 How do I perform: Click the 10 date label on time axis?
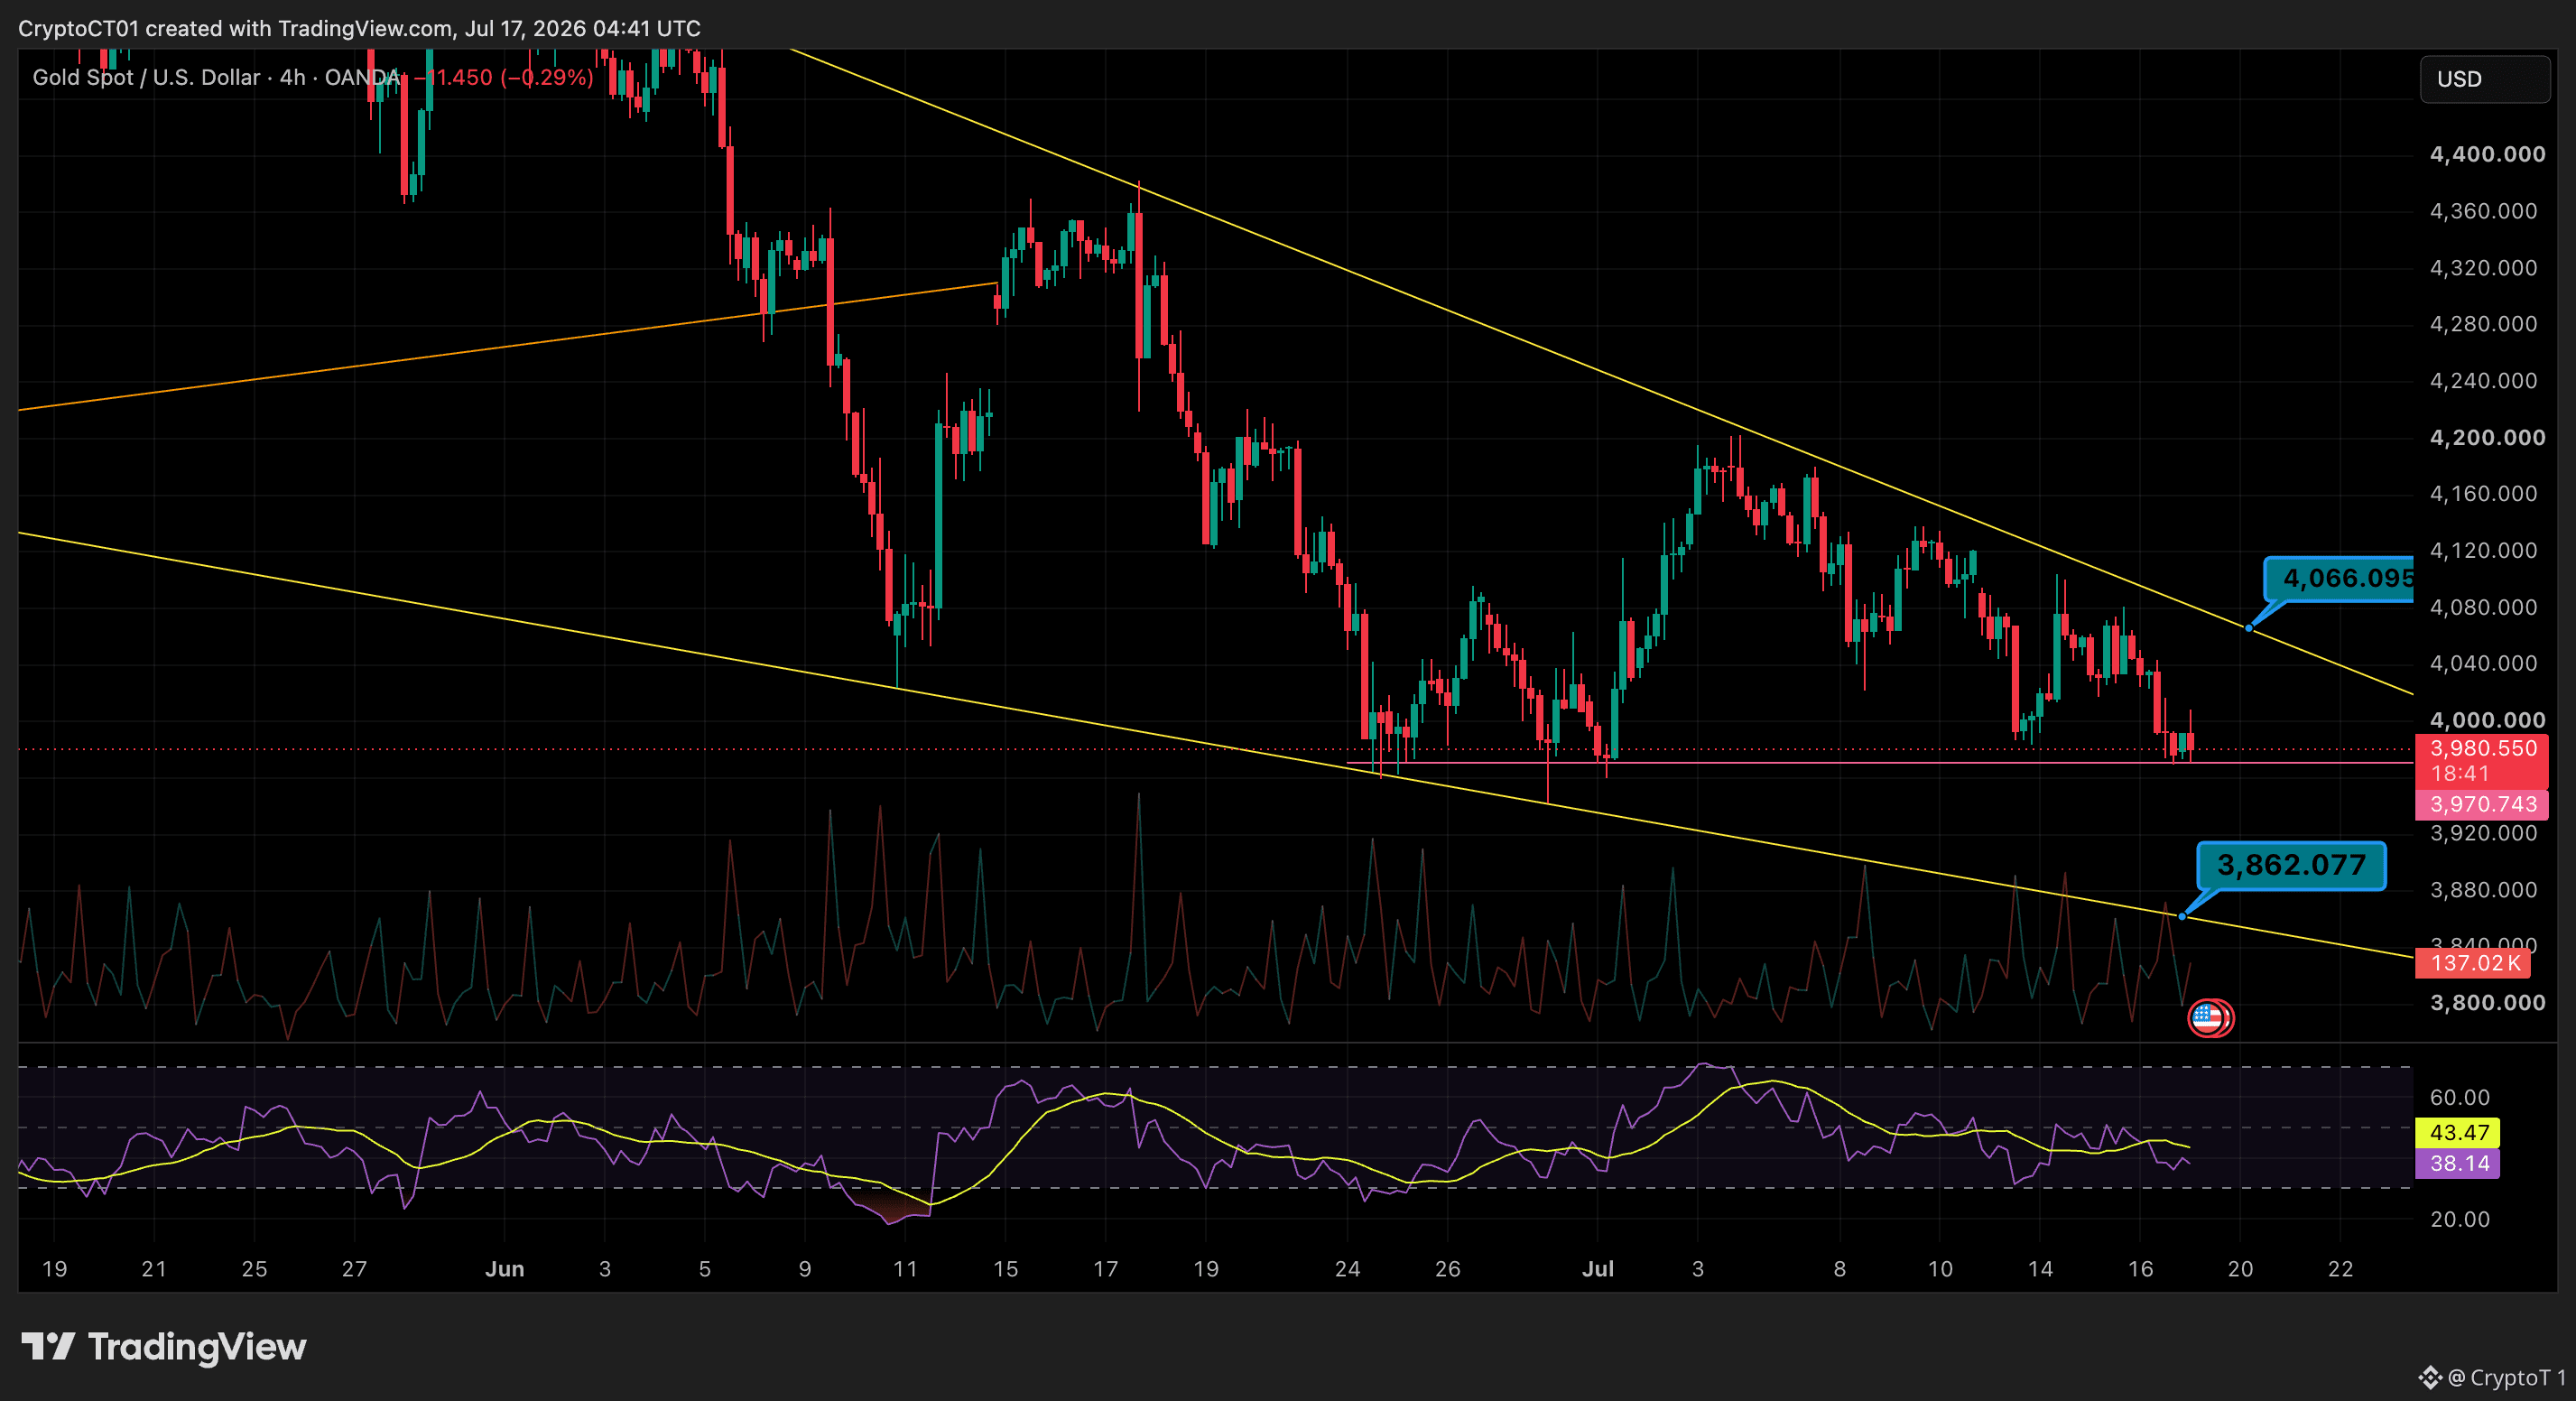coord(1940,1269)
